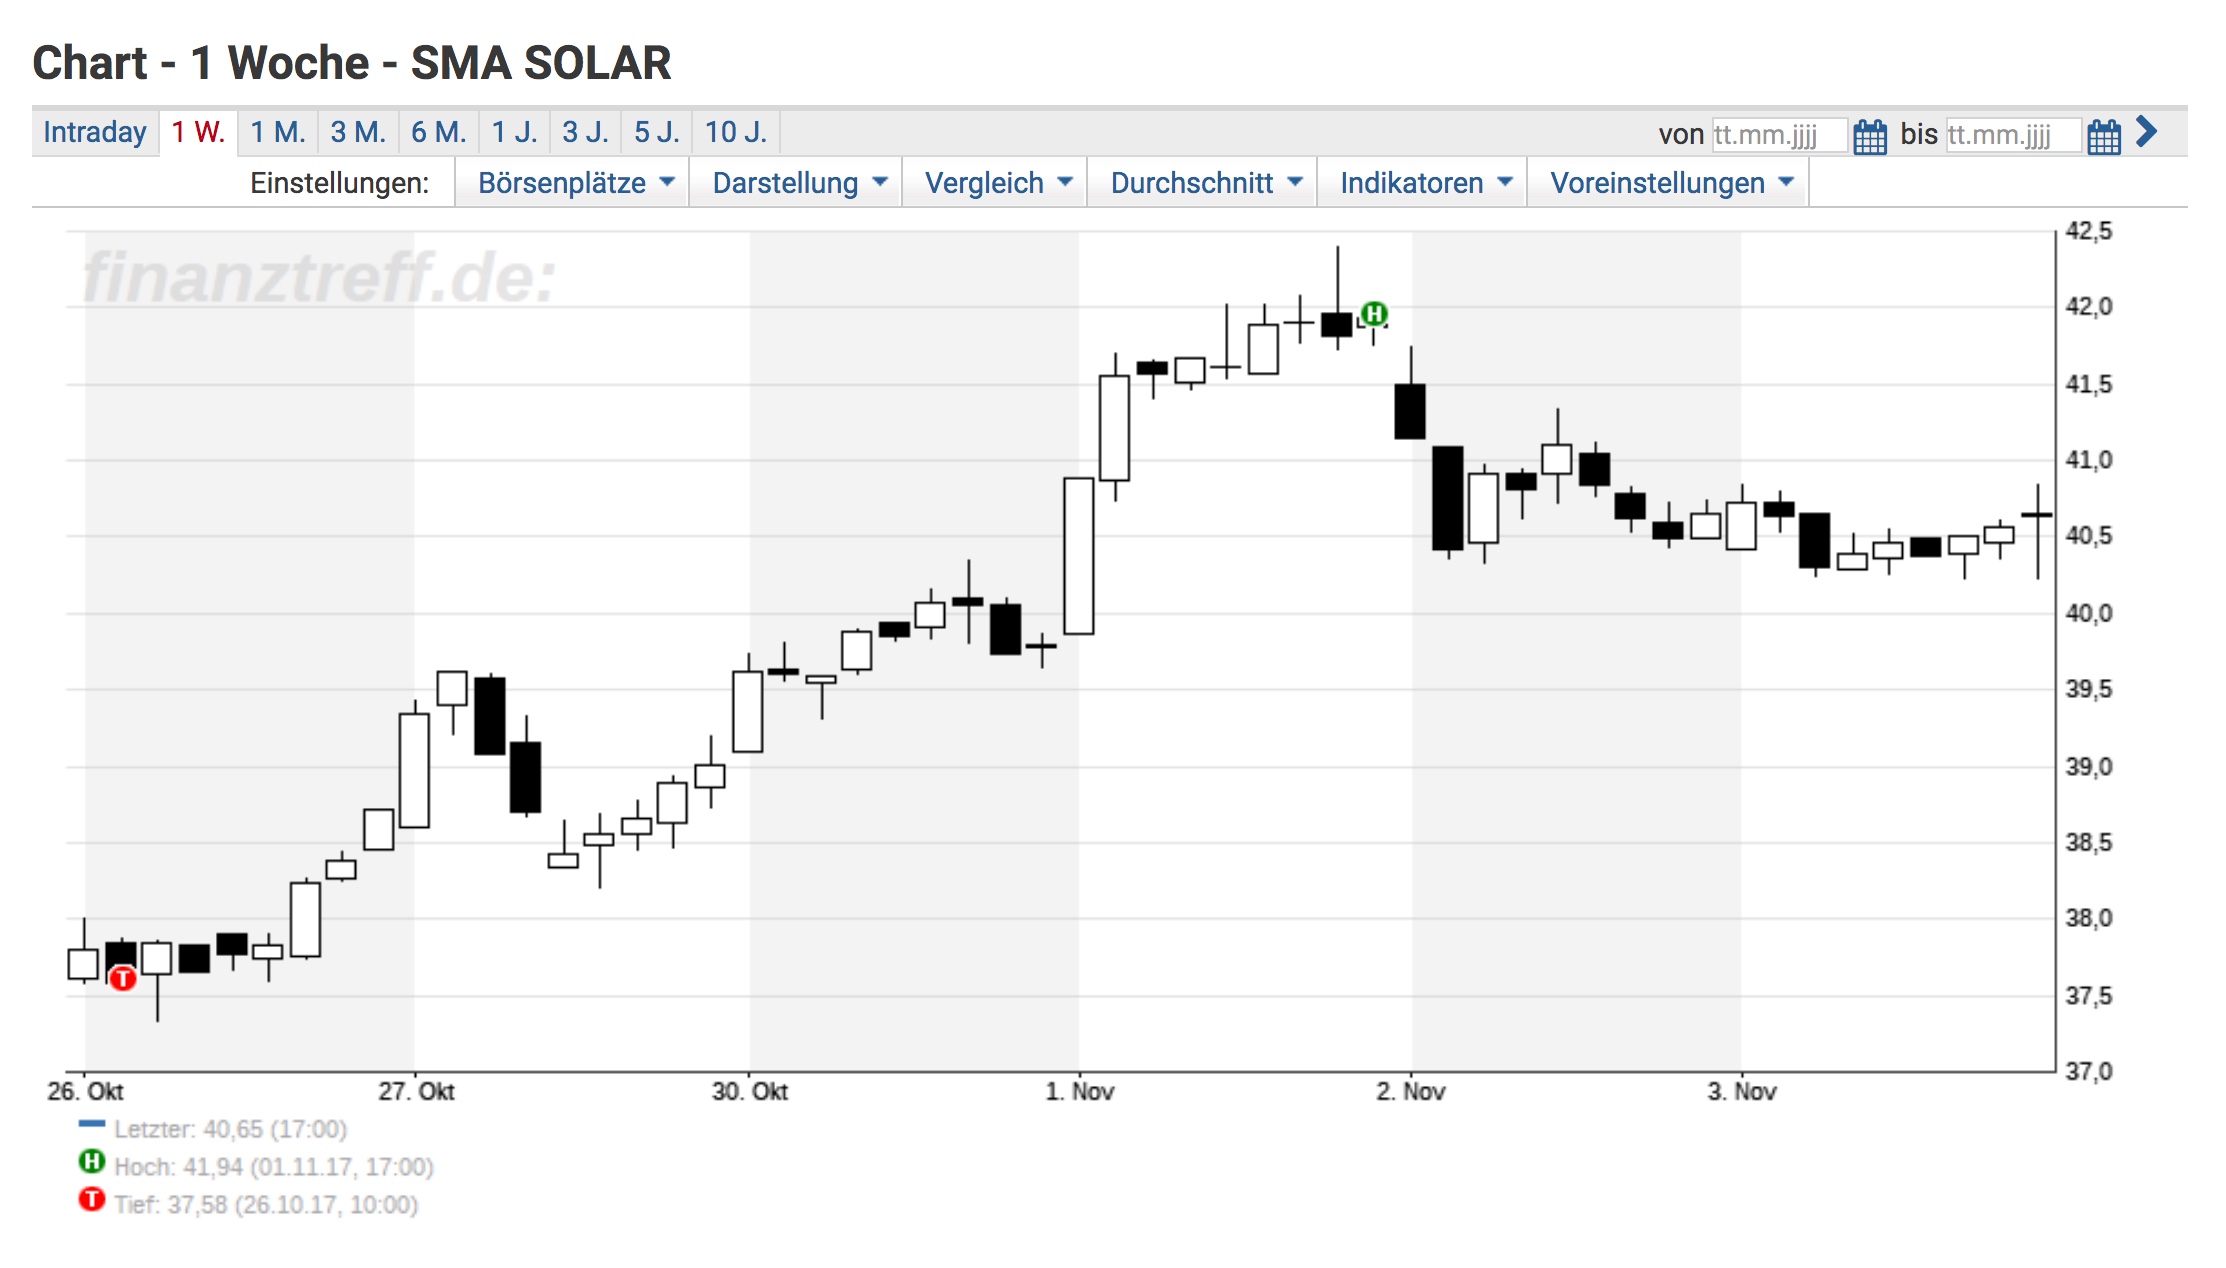Click the red Tief icon in the legend
The height and width of the screenshot is (1268, 2226).
(91, 1204)
